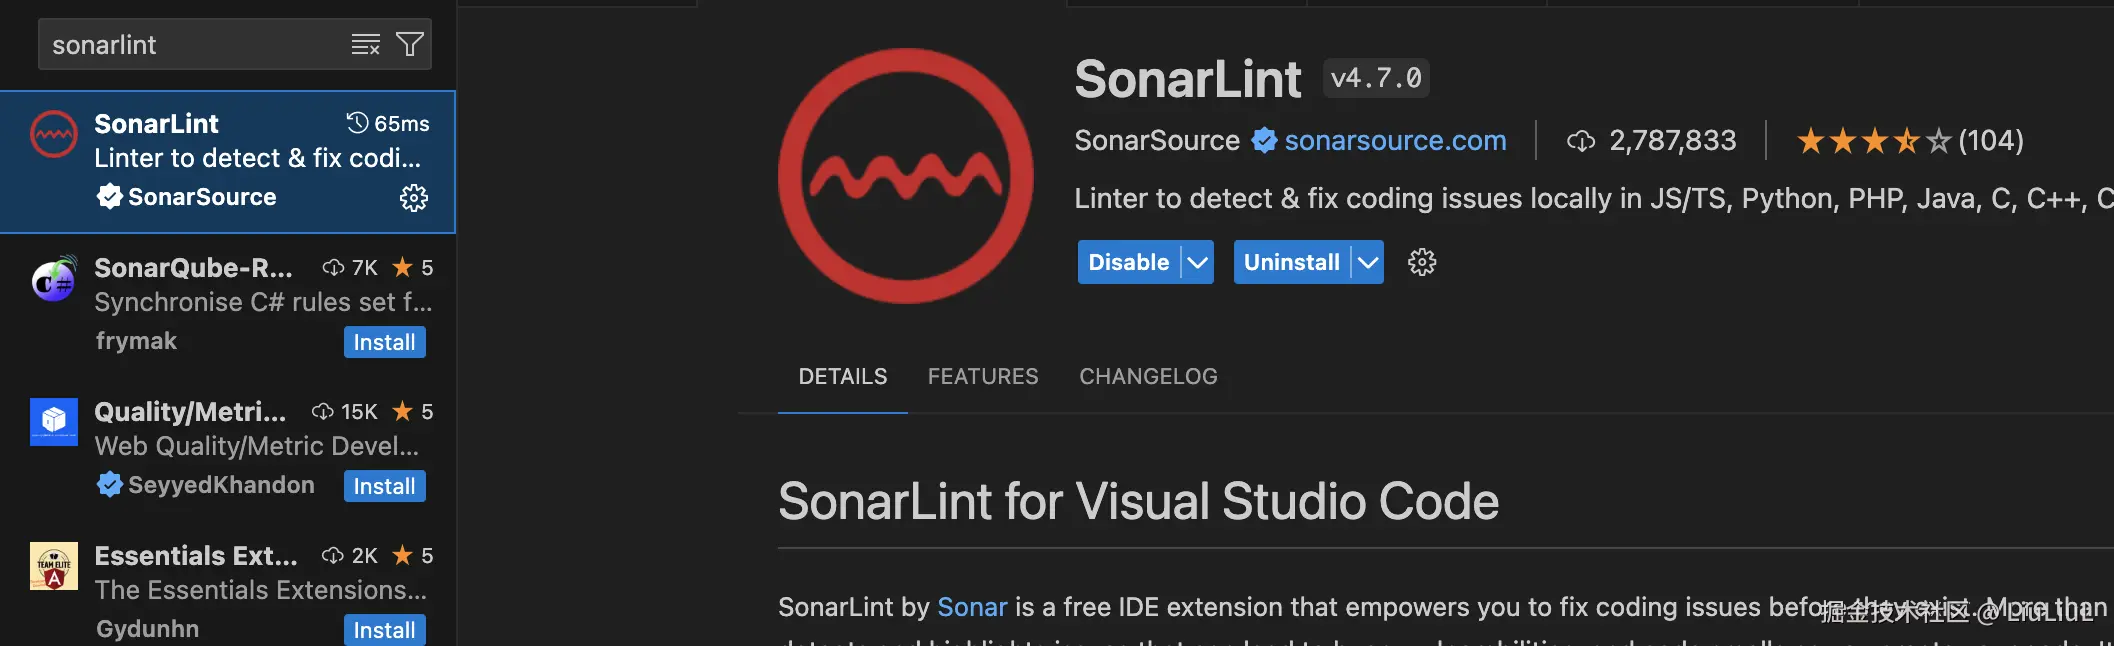This screenshot has width=2114, height=646.
Task: Disable the SonarLint extension
Action: point(1129,262)
